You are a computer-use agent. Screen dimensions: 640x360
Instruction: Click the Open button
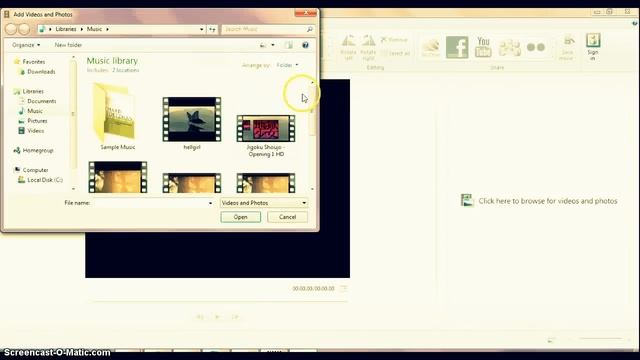240,217
